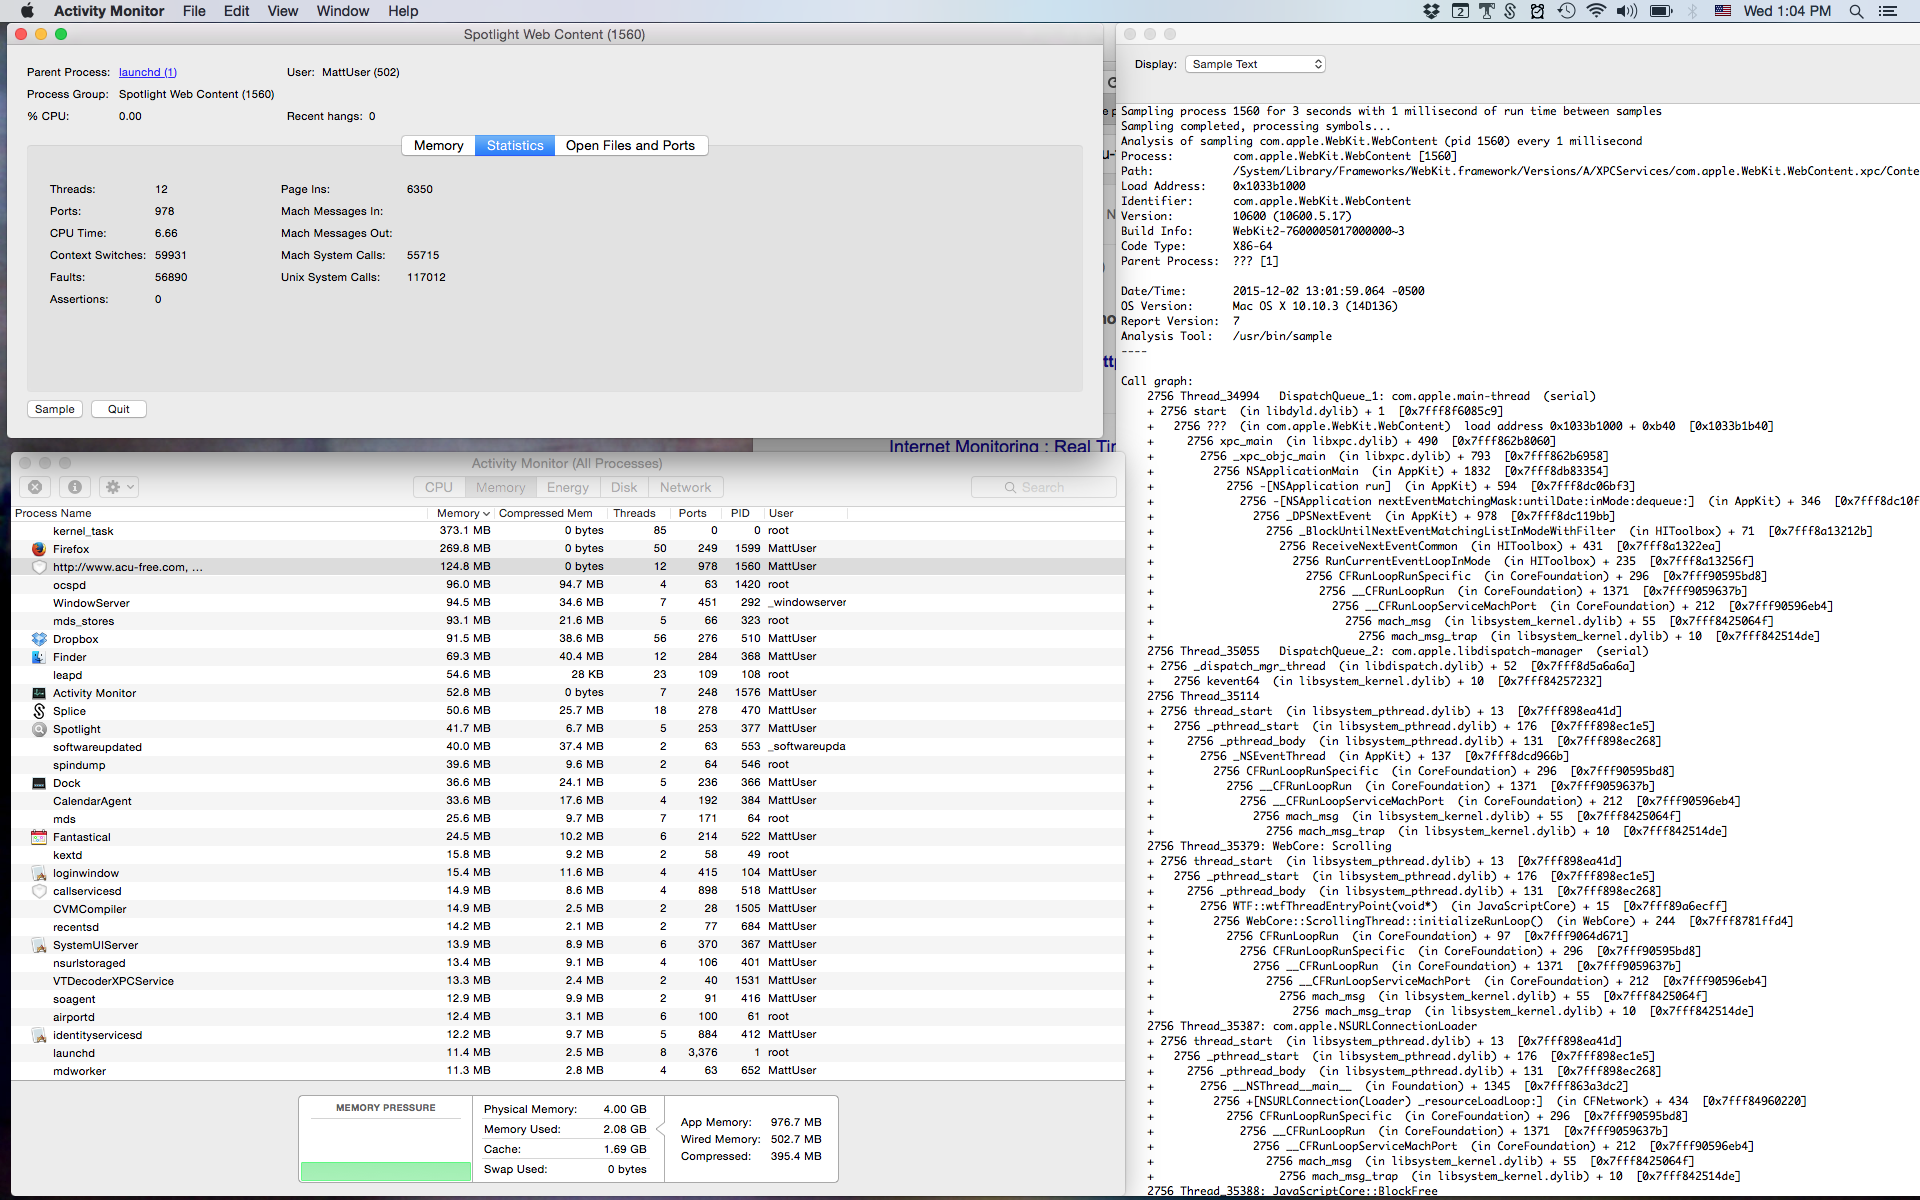Switch to CPU tab in Activity Monitor

439,487
